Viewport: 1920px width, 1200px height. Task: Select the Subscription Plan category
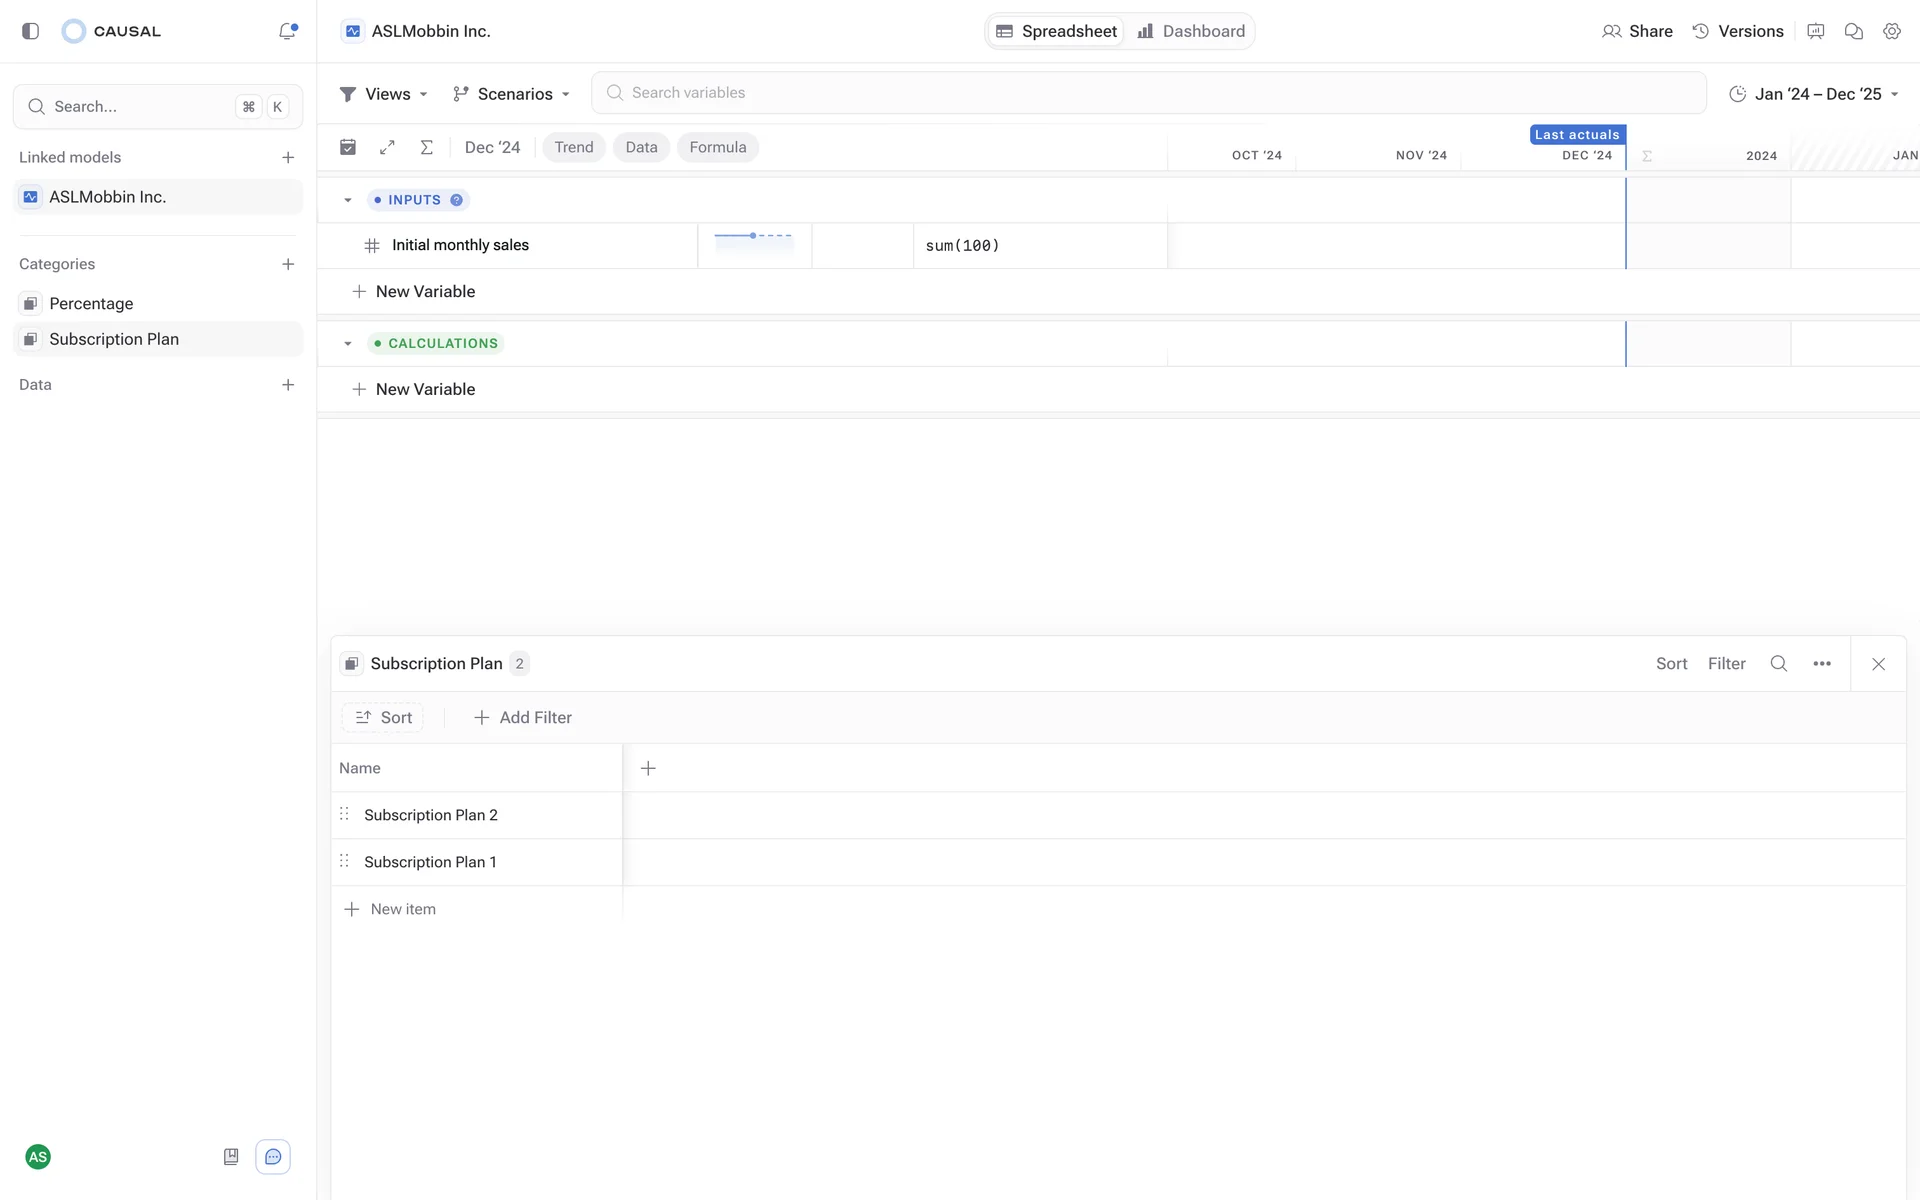point(114,339)
